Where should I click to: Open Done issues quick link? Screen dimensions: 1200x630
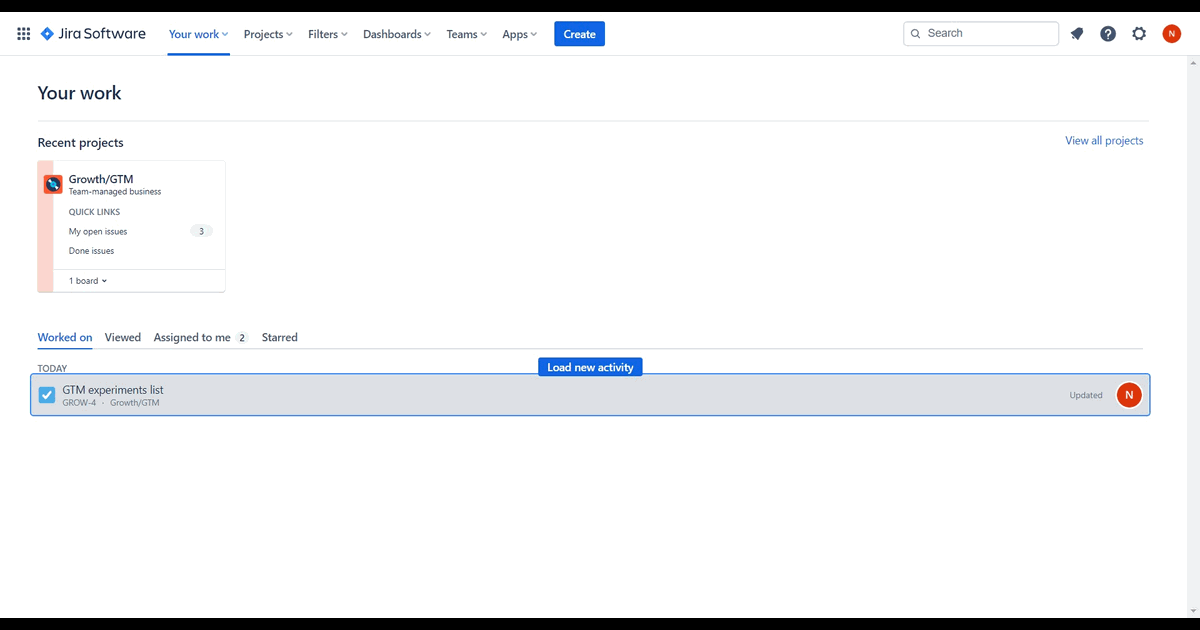[91, 251]
